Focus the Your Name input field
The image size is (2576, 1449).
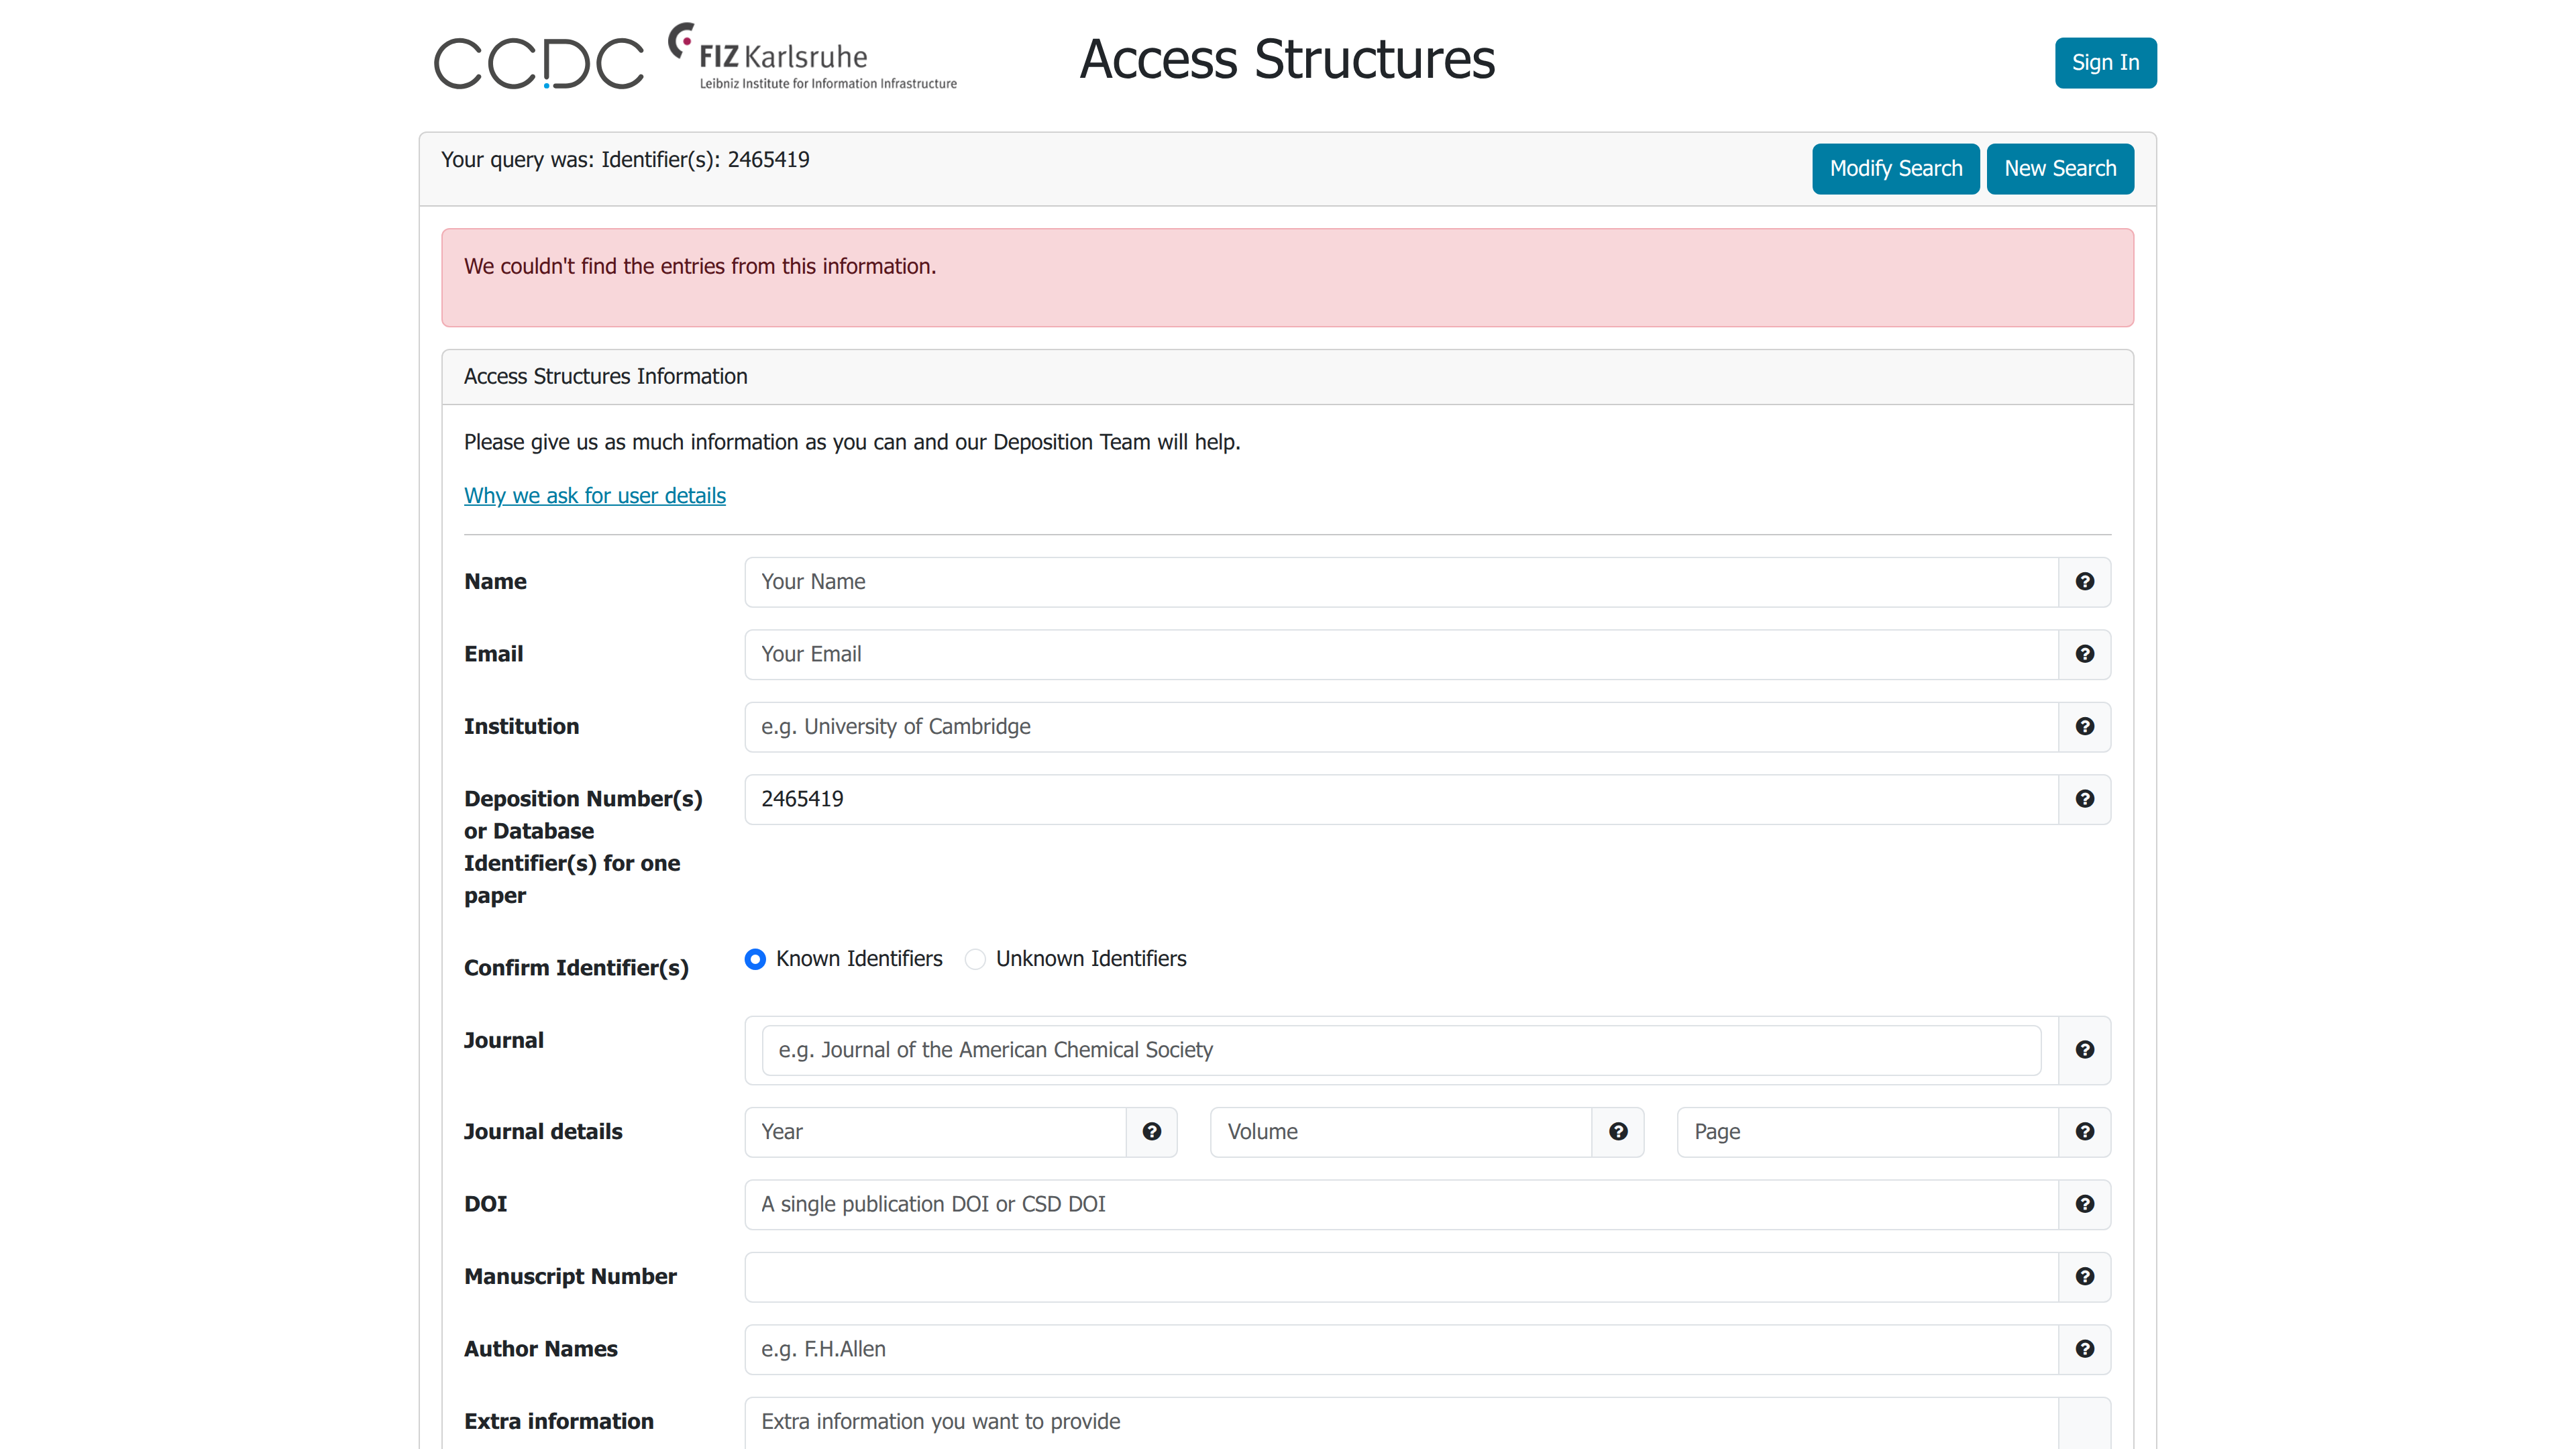1401,582
